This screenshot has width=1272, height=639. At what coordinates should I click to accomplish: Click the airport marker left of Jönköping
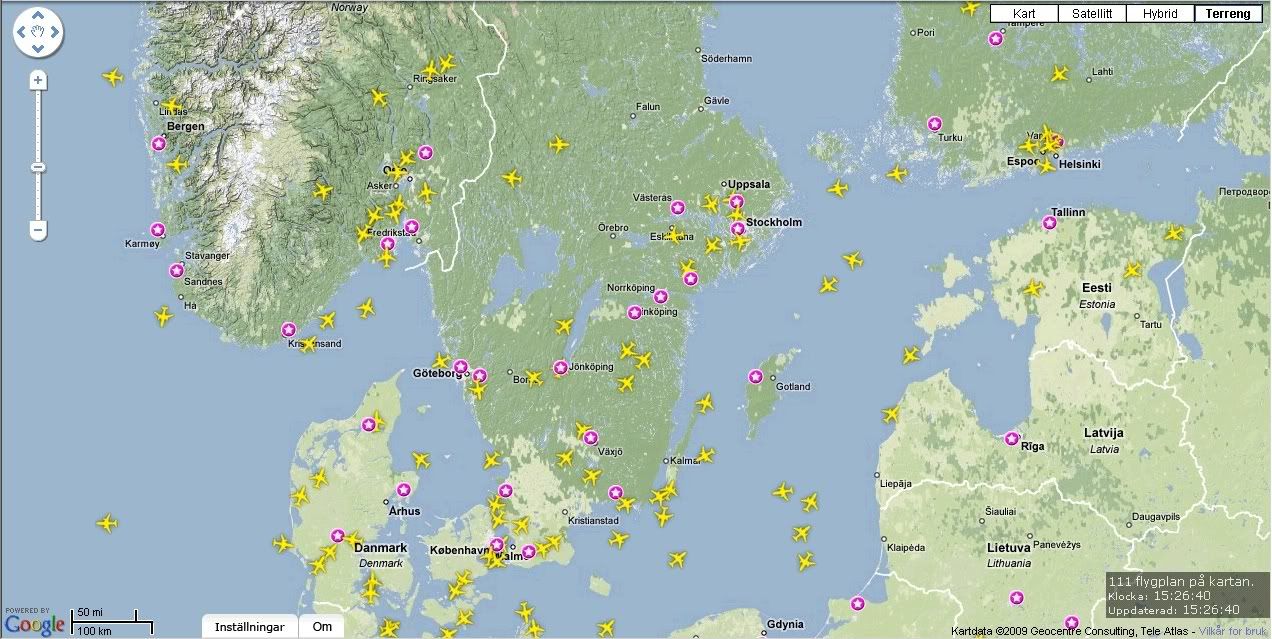point(561,367)
